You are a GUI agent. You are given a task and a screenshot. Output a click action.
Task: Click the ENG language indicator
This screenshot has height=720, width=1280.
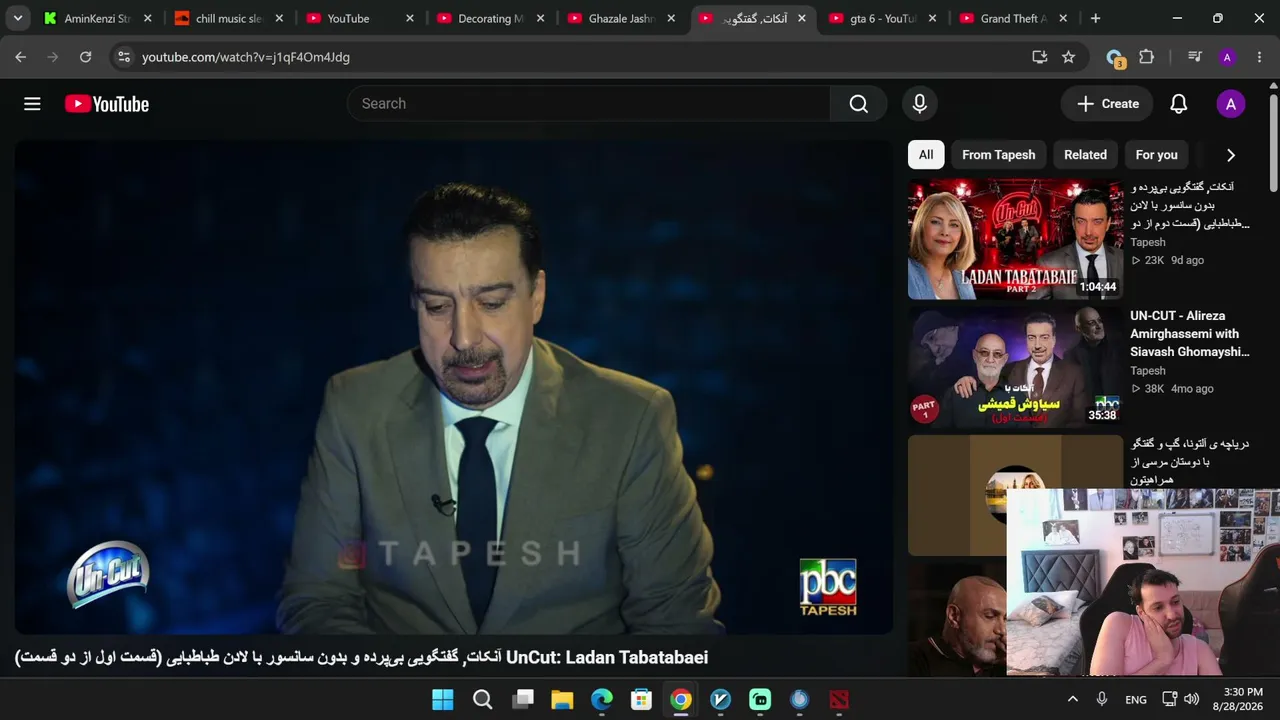1136,700
